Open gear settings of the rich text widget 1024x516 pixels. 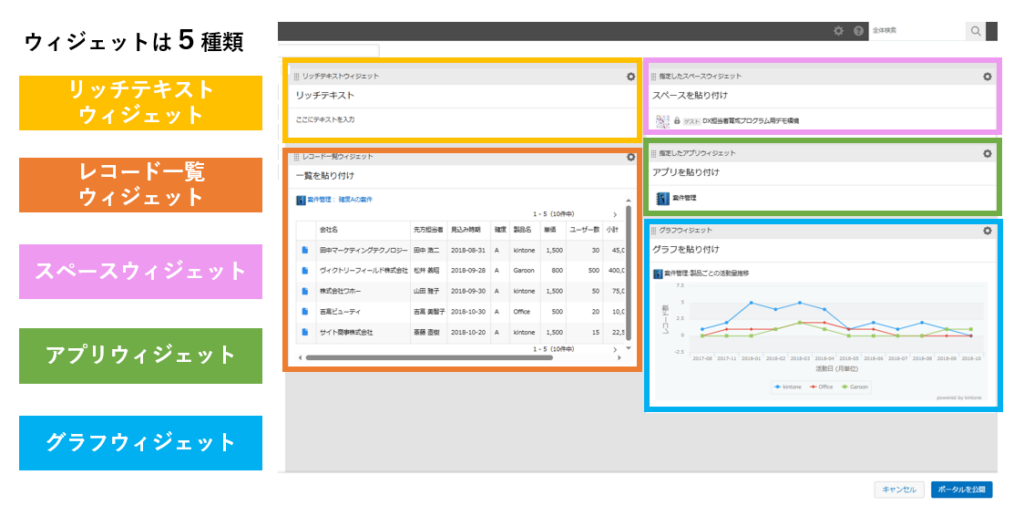tap(630, 76)
